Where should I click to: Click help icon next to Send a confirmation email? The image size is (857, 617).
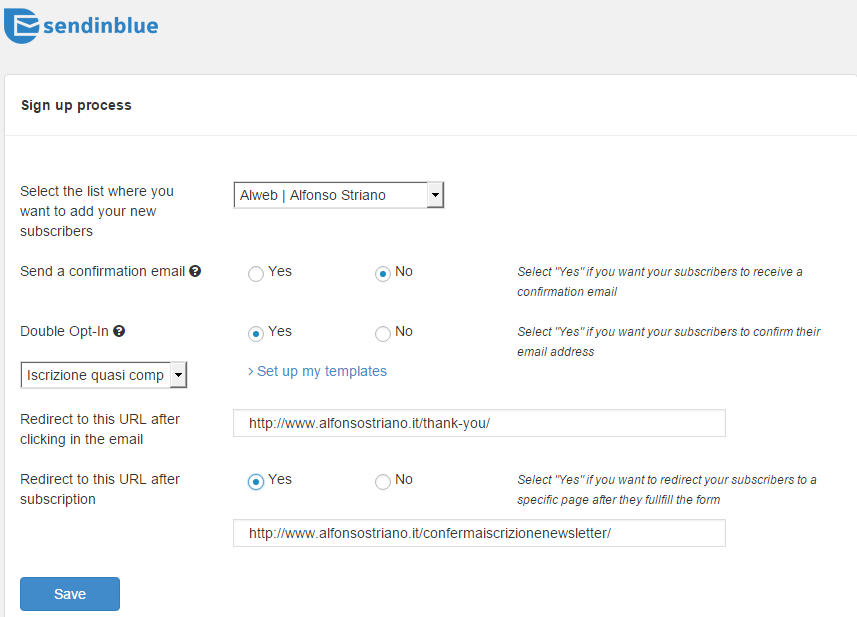click(195, 271)
